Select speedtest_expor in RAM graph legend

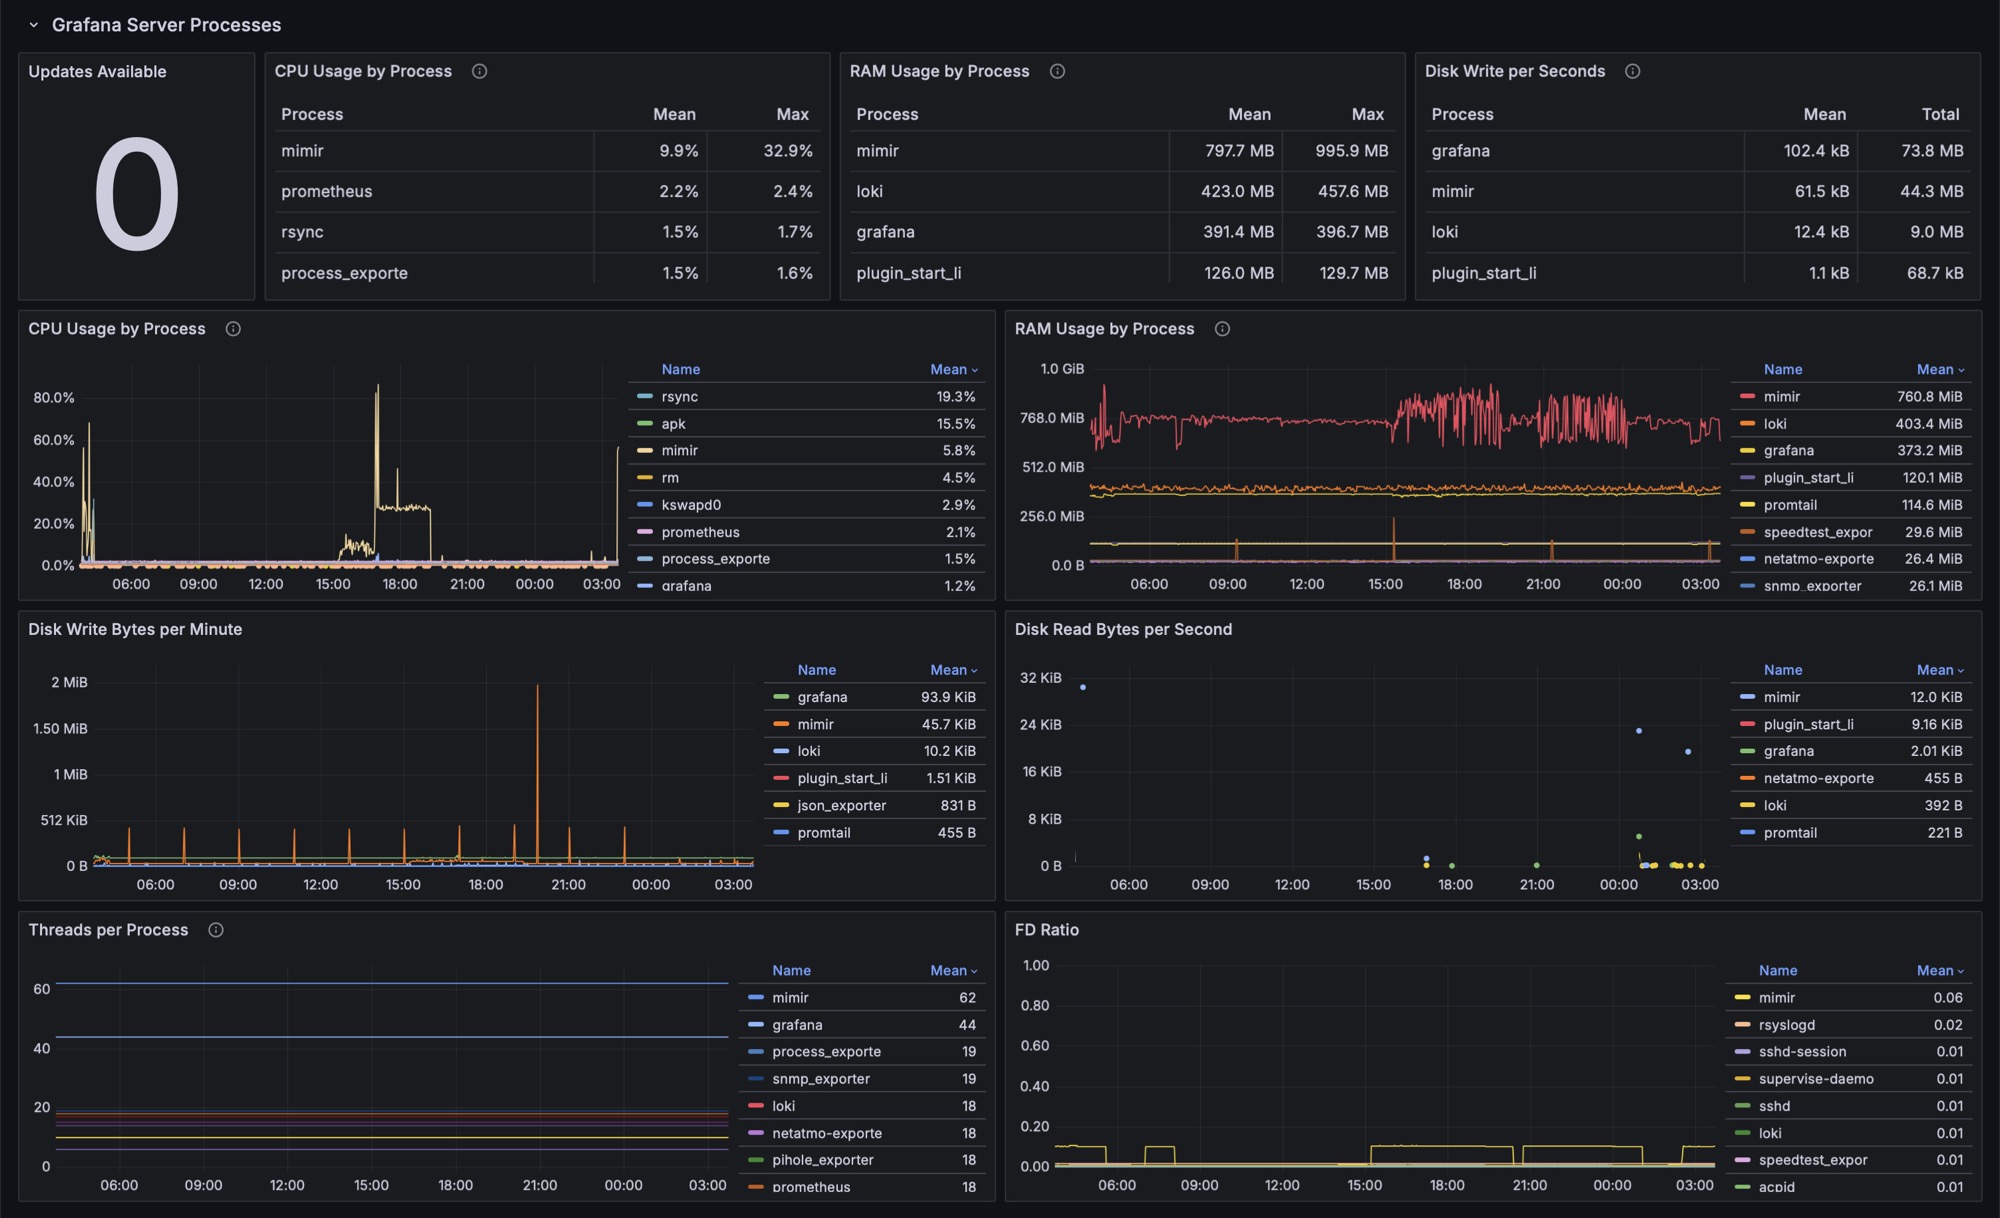[x=1818, y=532]
